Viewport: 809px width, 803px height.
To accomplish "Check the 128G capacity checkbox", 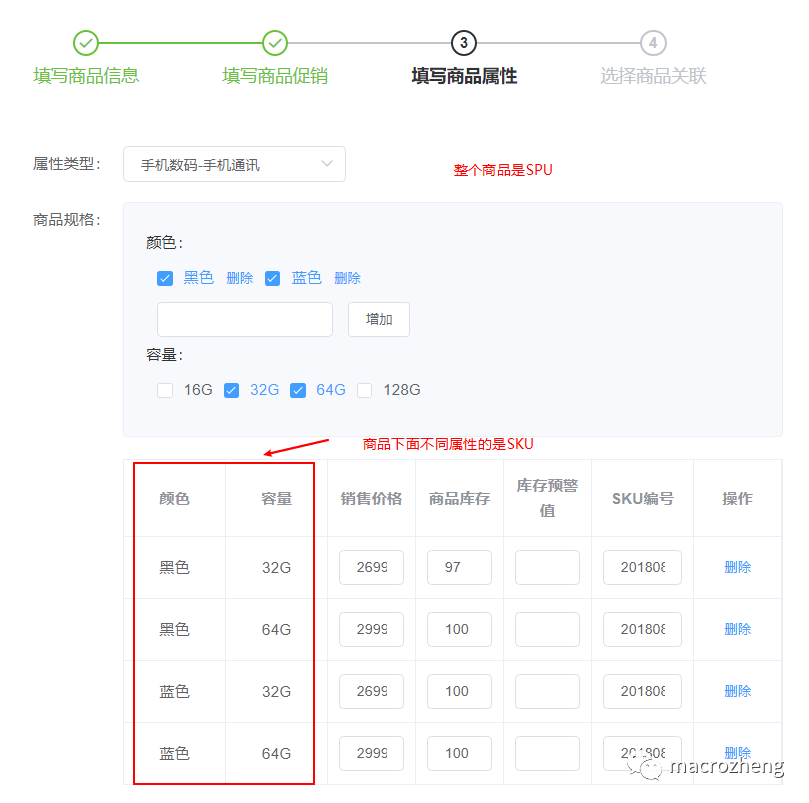I will point(365,390).
